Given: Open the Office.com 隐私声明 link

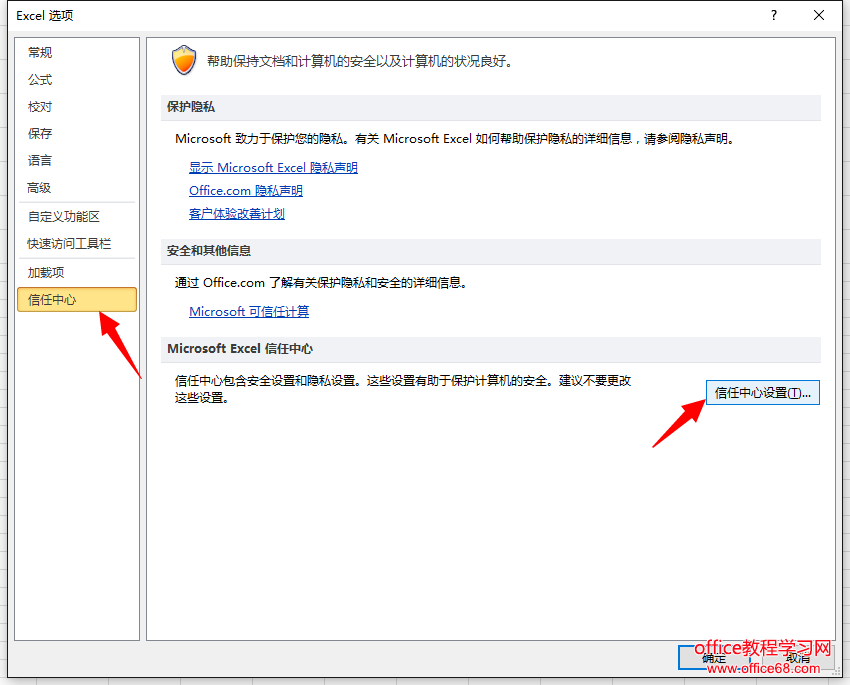Looking at the screenshot, I should (x=245, y=190).
